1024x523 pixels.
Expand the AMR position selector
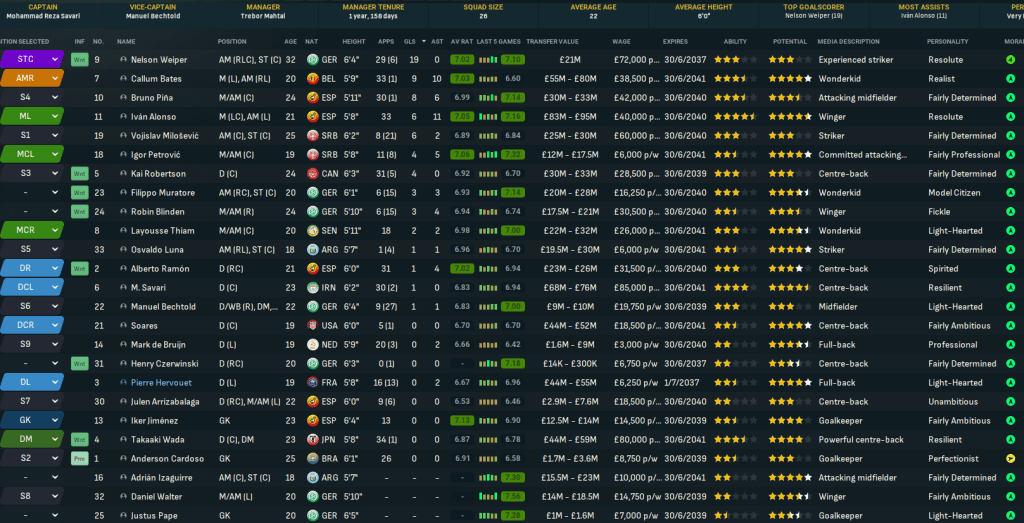54,79
